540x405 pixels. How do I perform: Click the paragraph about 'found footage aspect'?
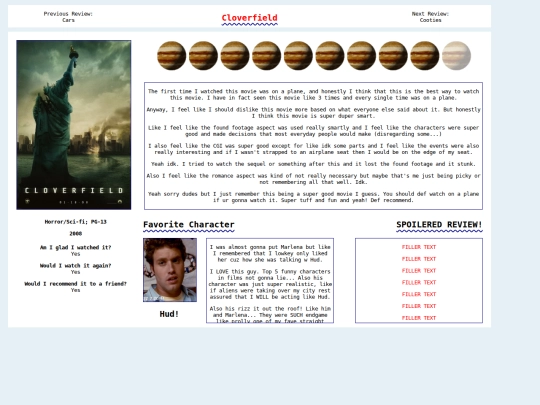click(x=313, y=131)
